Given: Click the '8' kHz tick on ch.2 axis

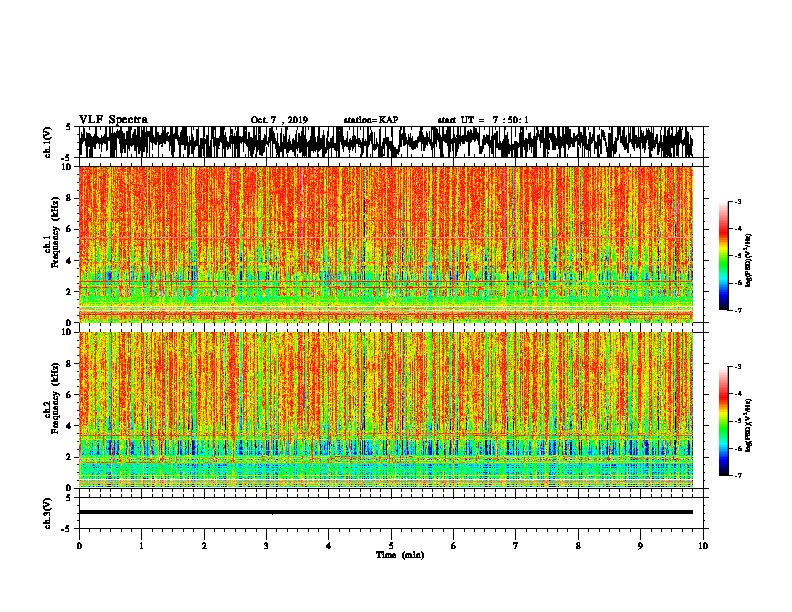Looking at the screenshot, I should (x=70, y=364).
